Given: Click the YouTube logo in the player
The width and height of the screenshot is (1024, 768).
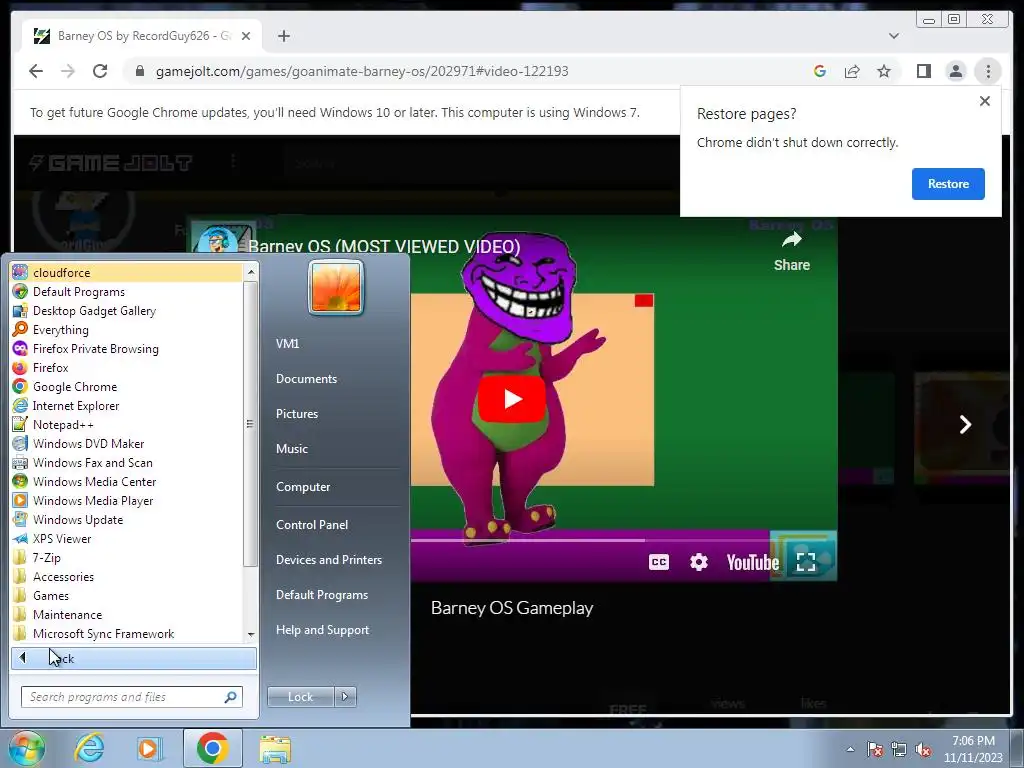Looking at the screenshot, I should coord(752,562).
